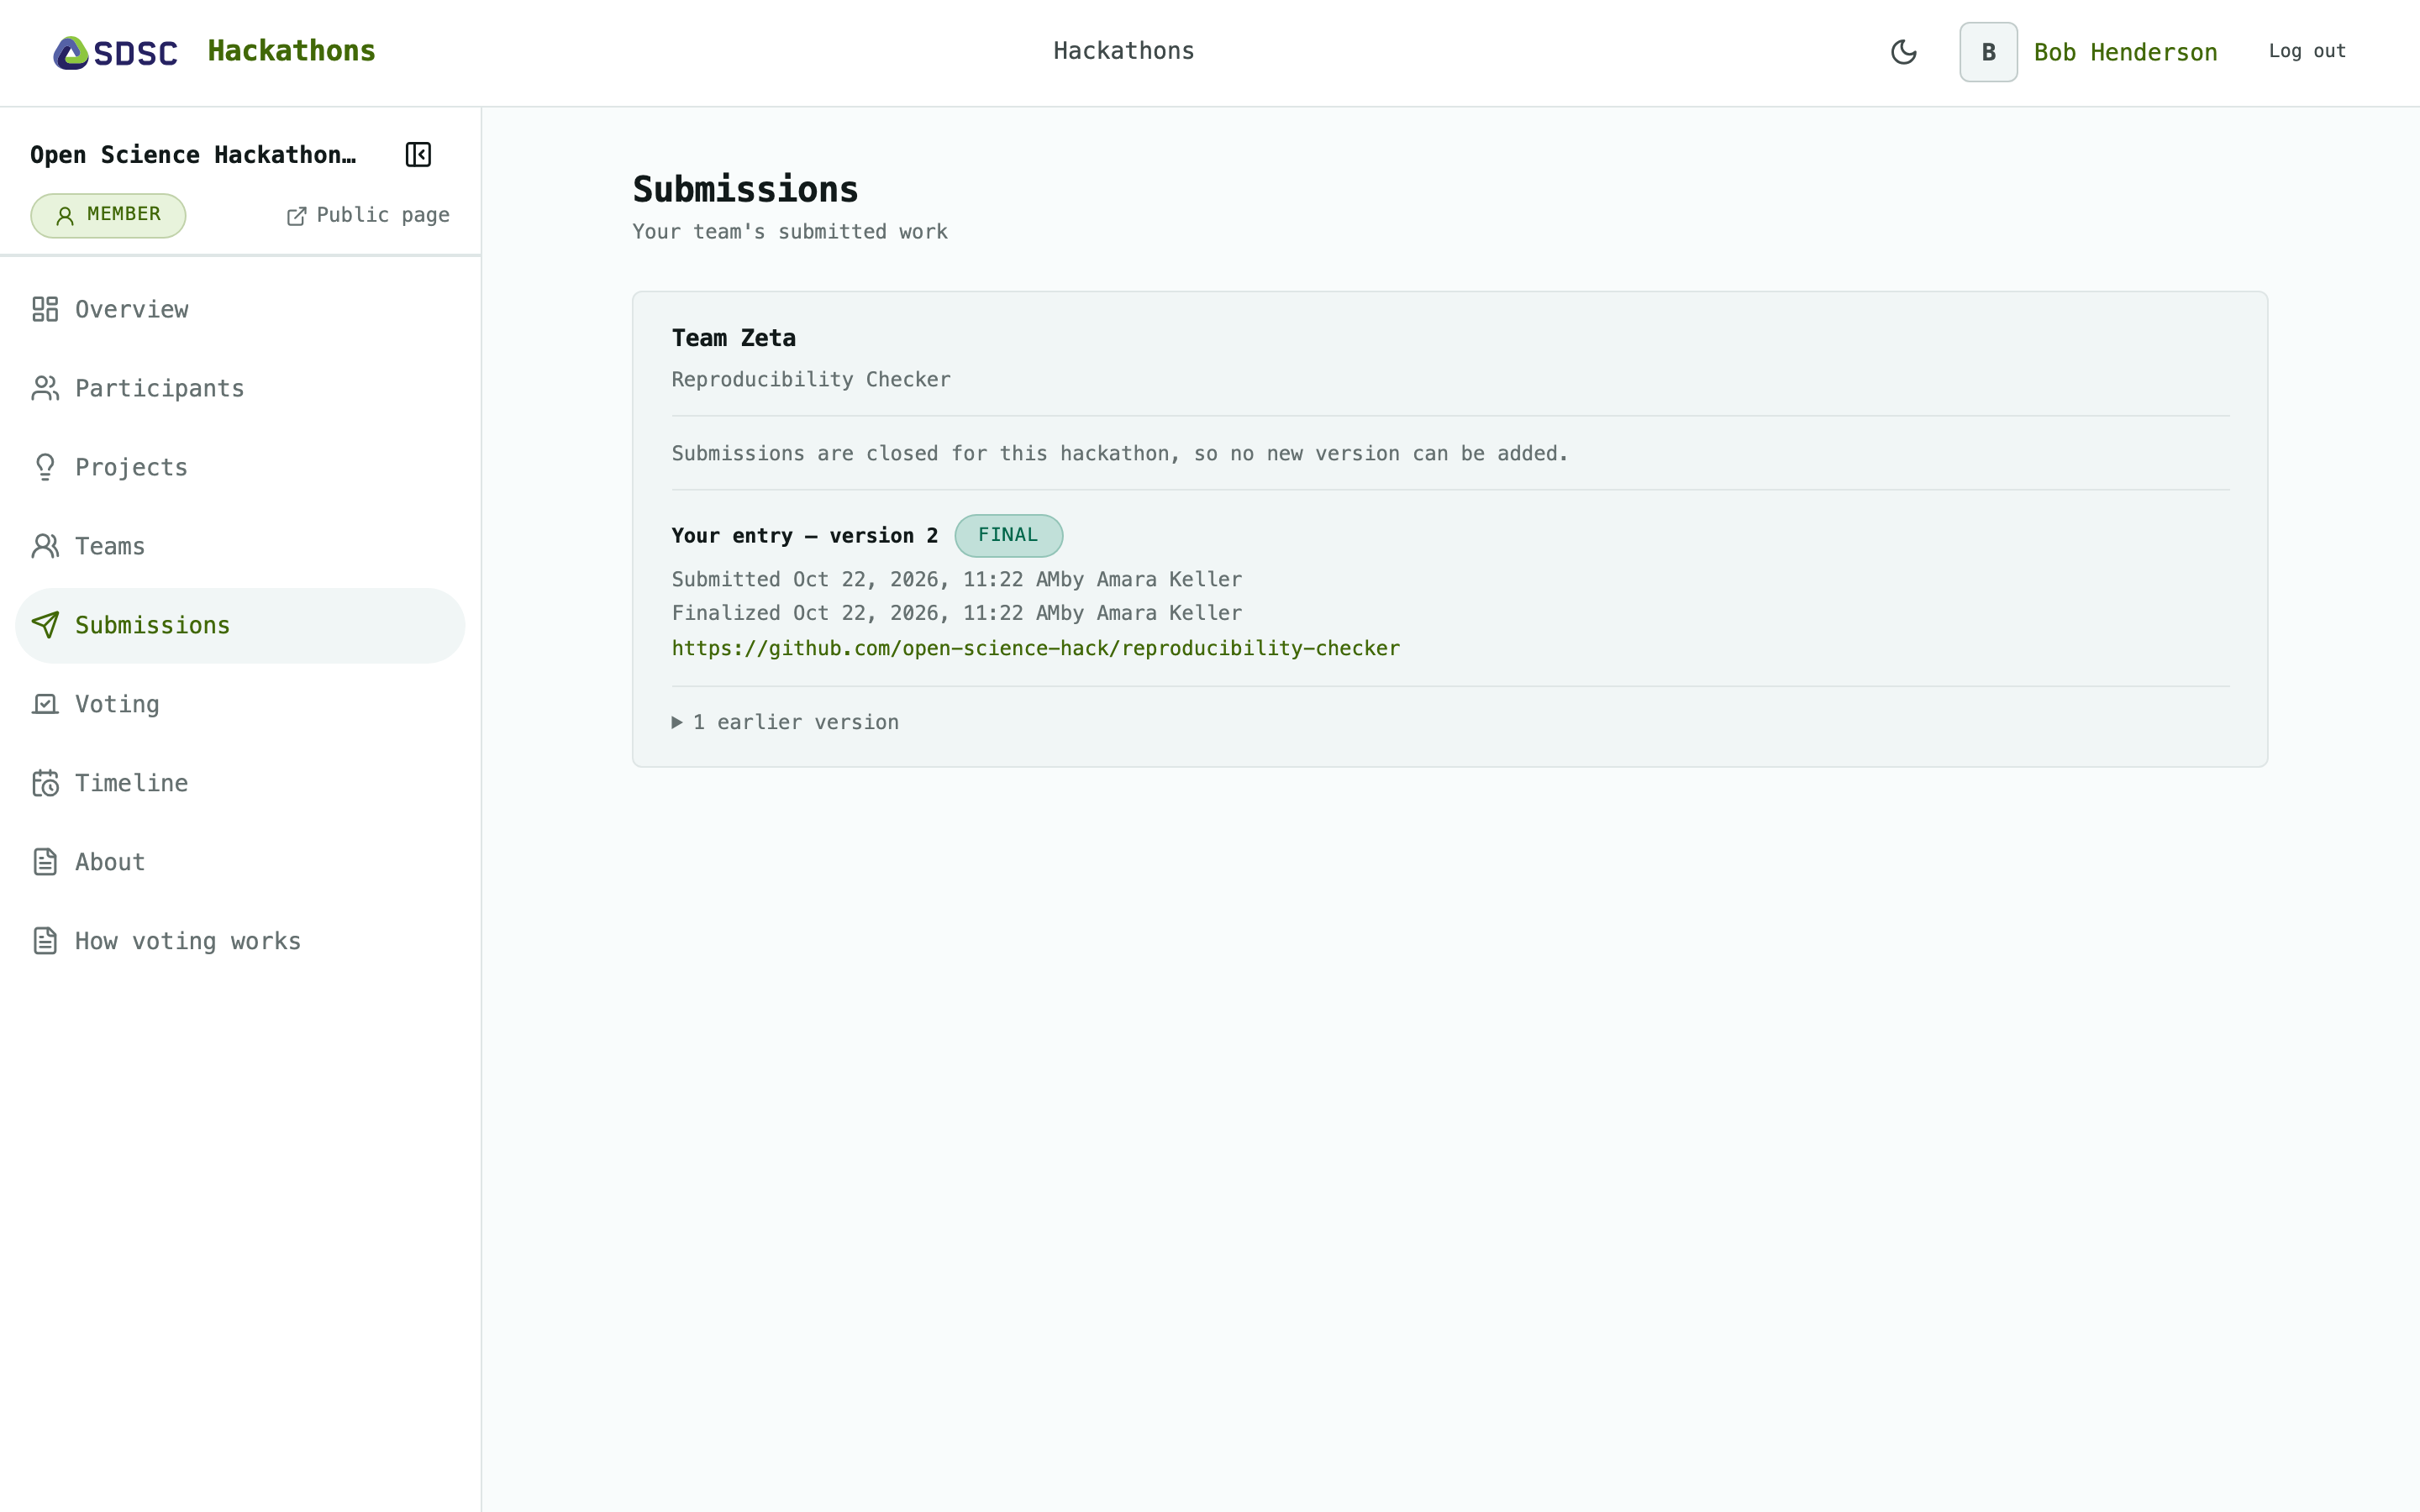This screenshot has width=2420, height=1512.
Task: Click the MEMBER role badge
Action: tap(108, 215)
